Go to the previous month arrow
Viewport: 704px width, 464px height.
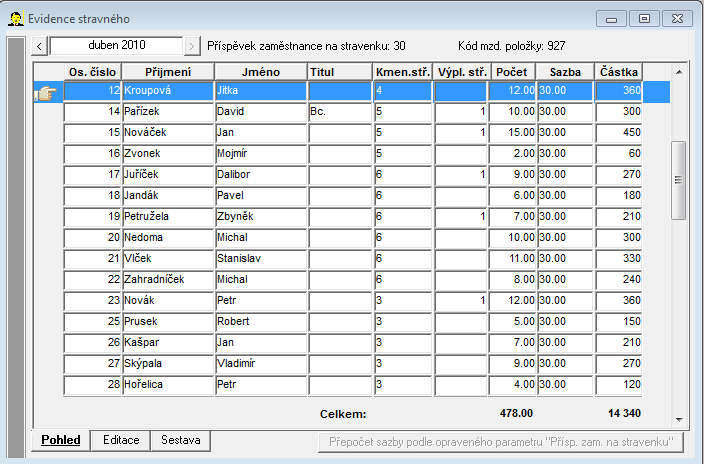40,46
